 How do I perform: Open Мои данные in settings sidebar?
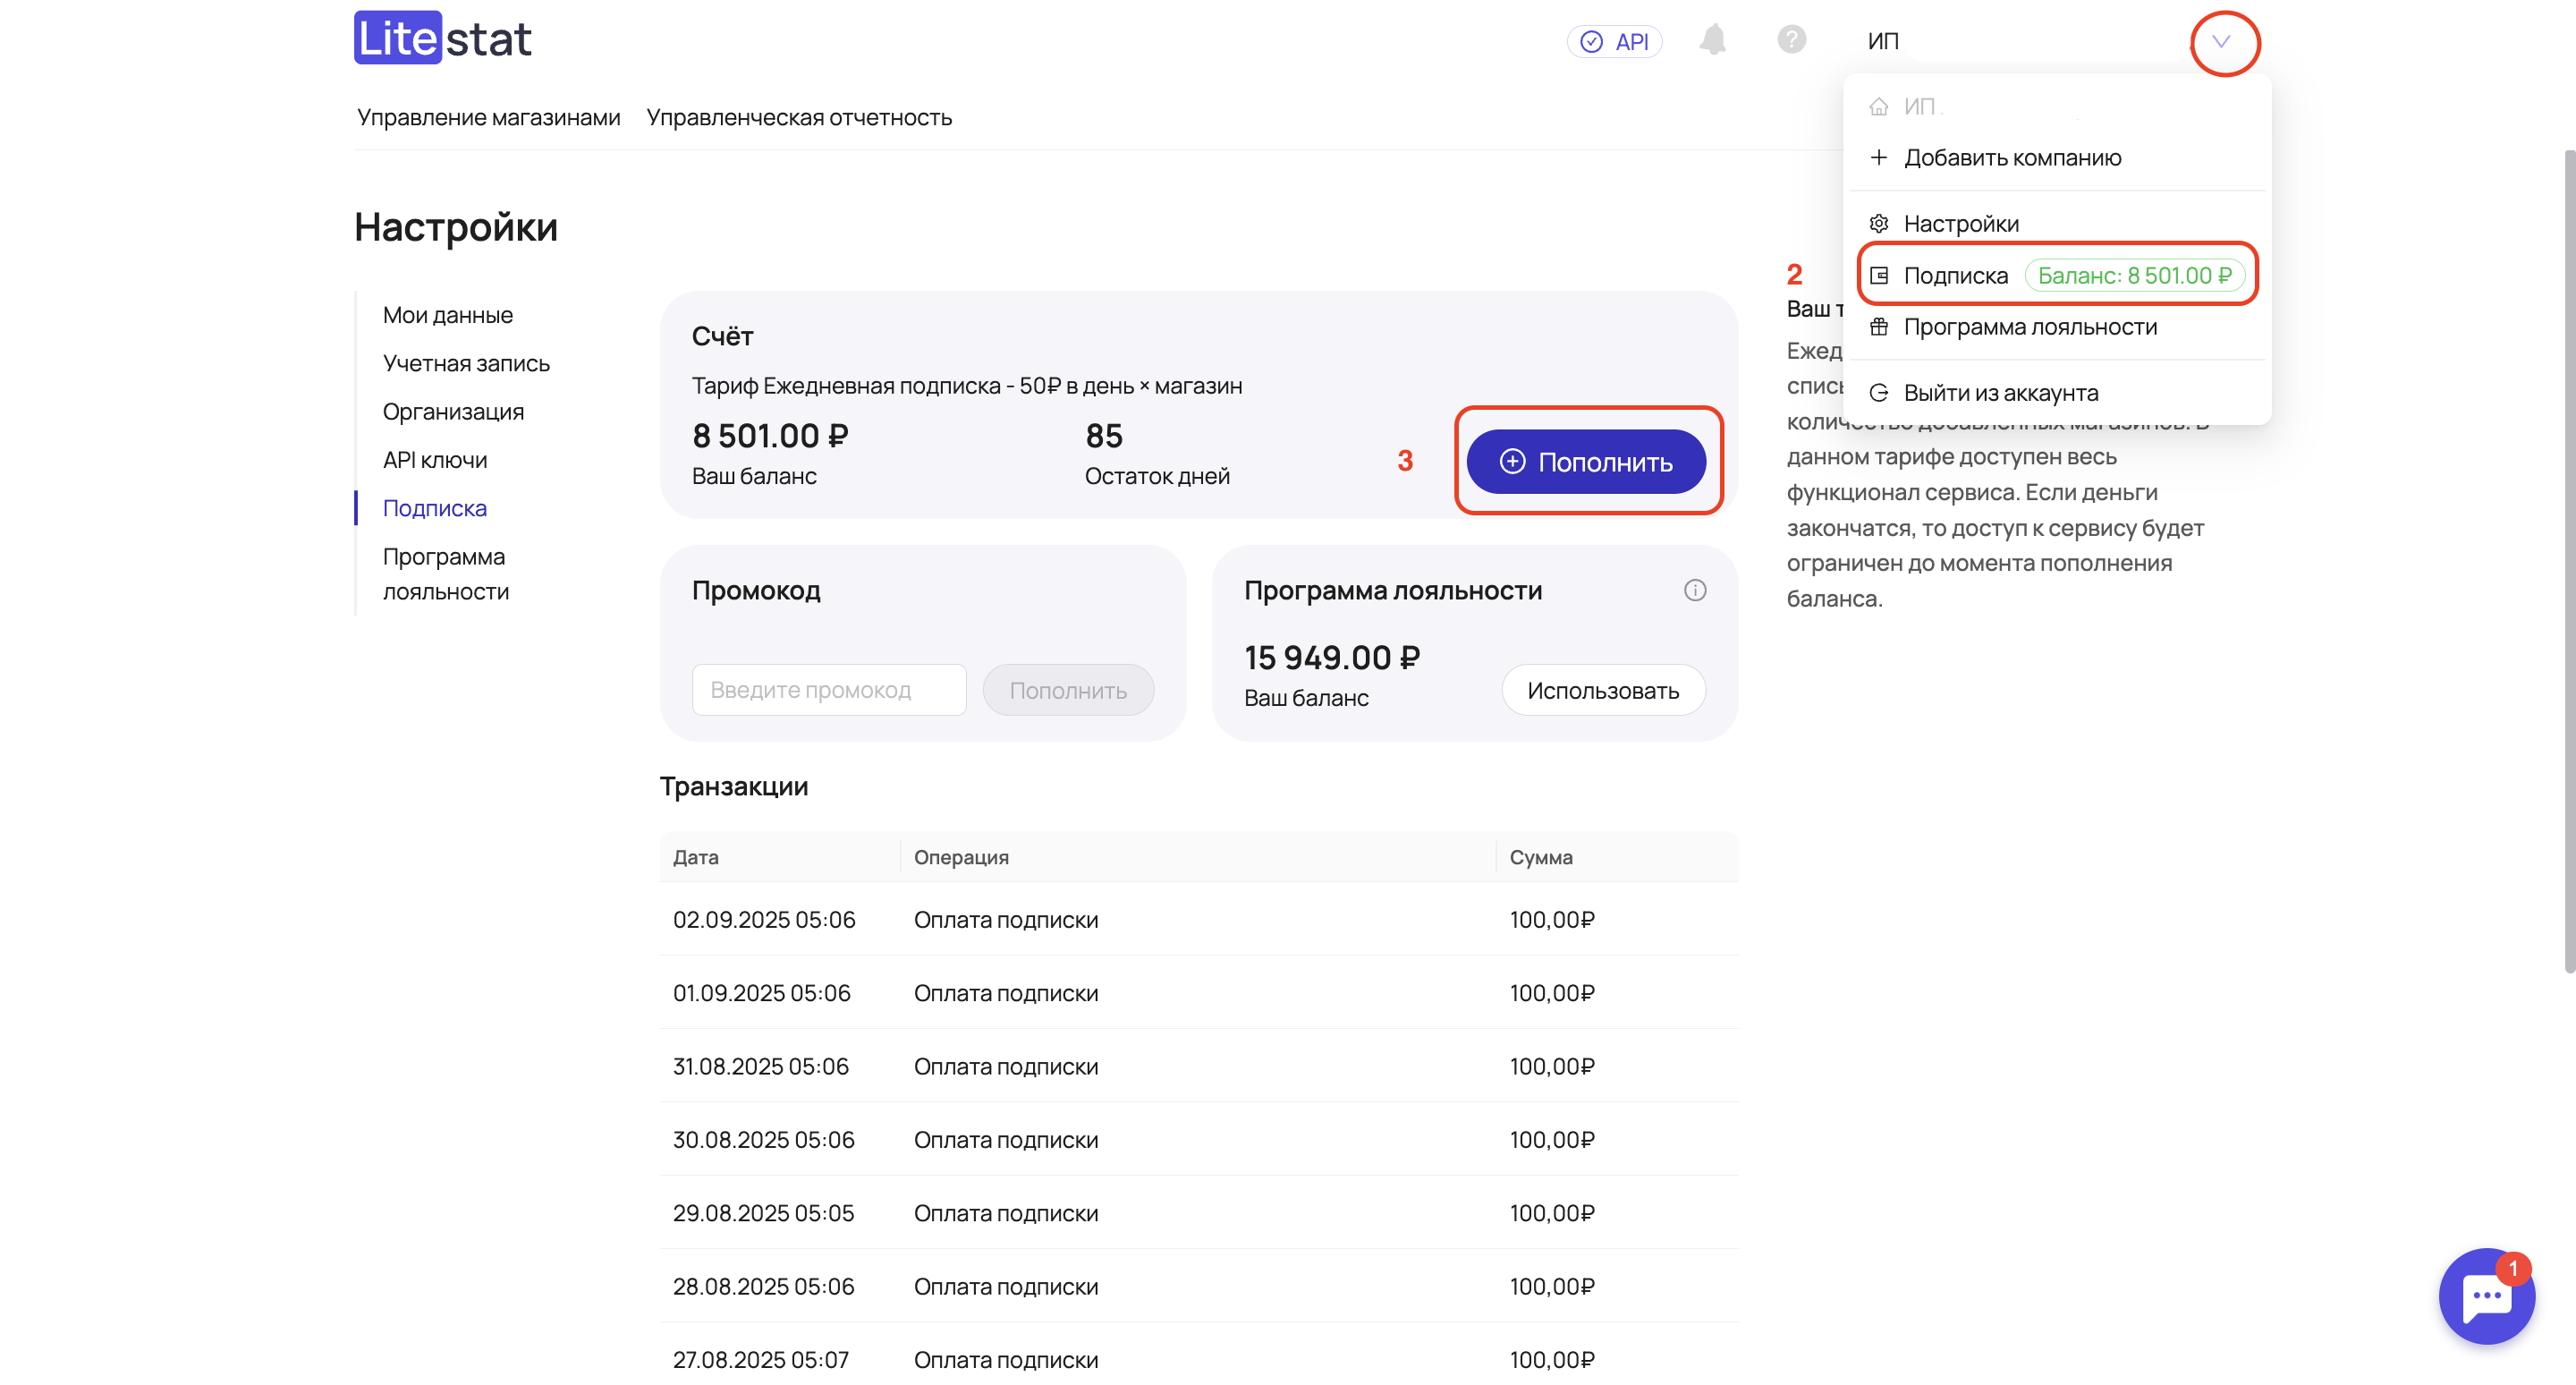tap(447, 315)
